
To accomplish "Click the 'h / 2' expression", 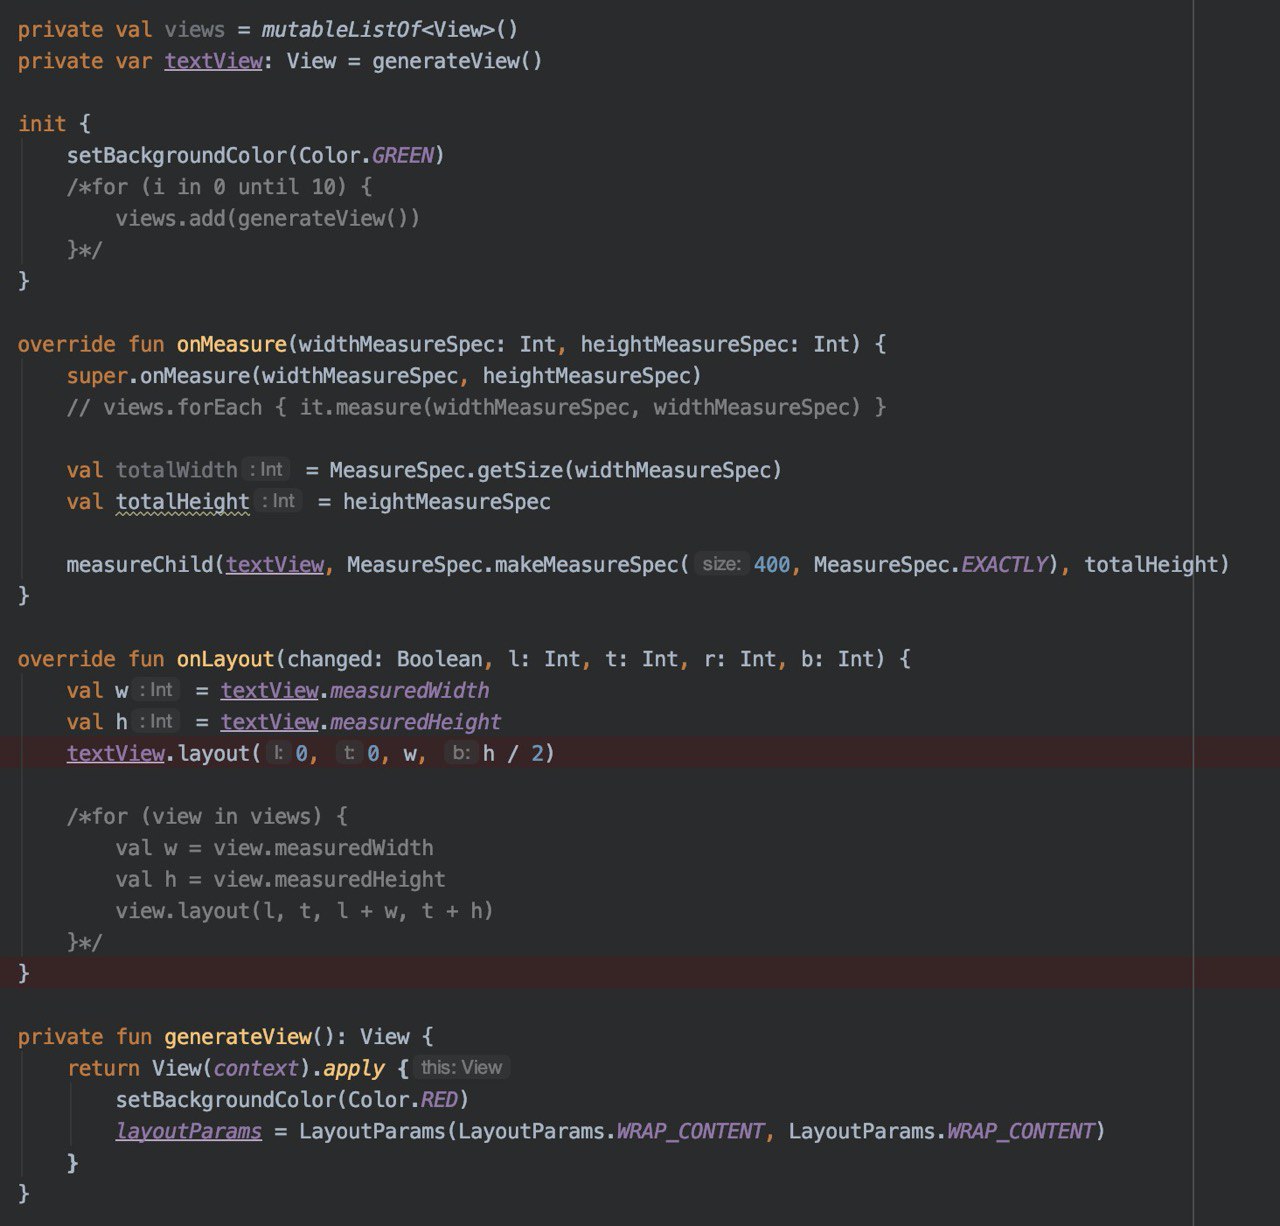I will pyautogui.click(x=513, y=753).
